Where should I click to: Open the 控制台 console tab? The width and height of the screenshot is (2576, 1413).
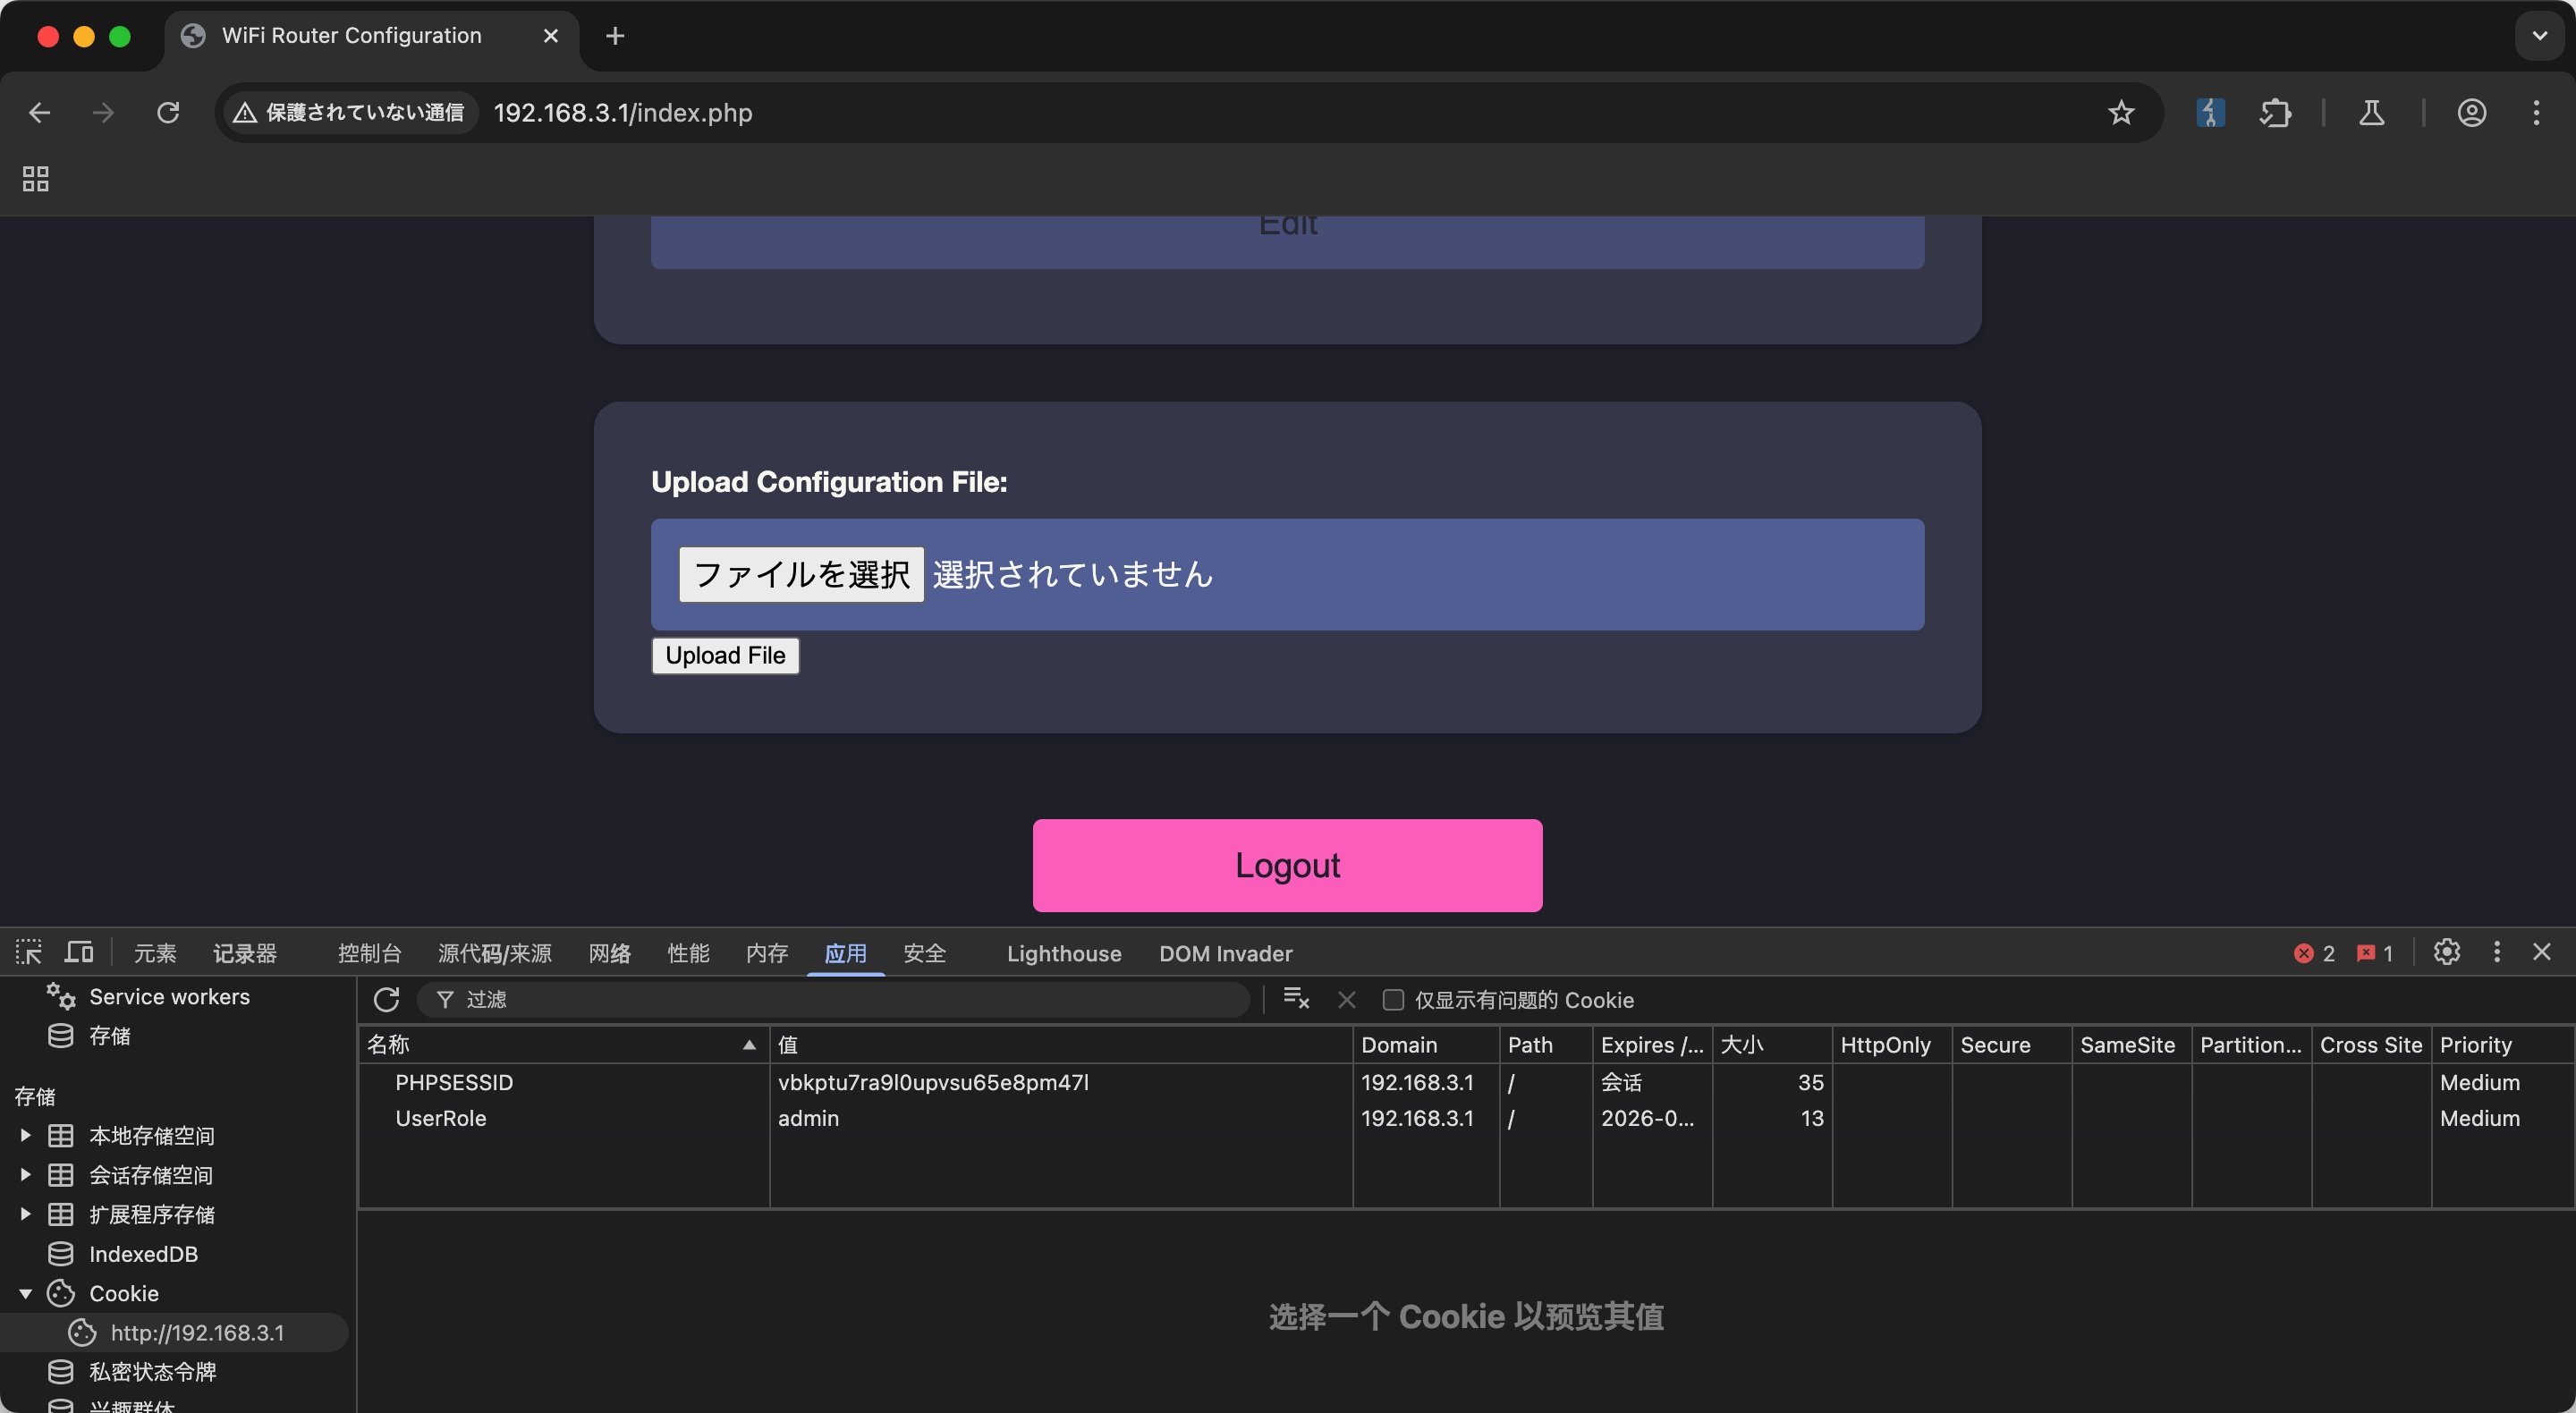[369, 953]
